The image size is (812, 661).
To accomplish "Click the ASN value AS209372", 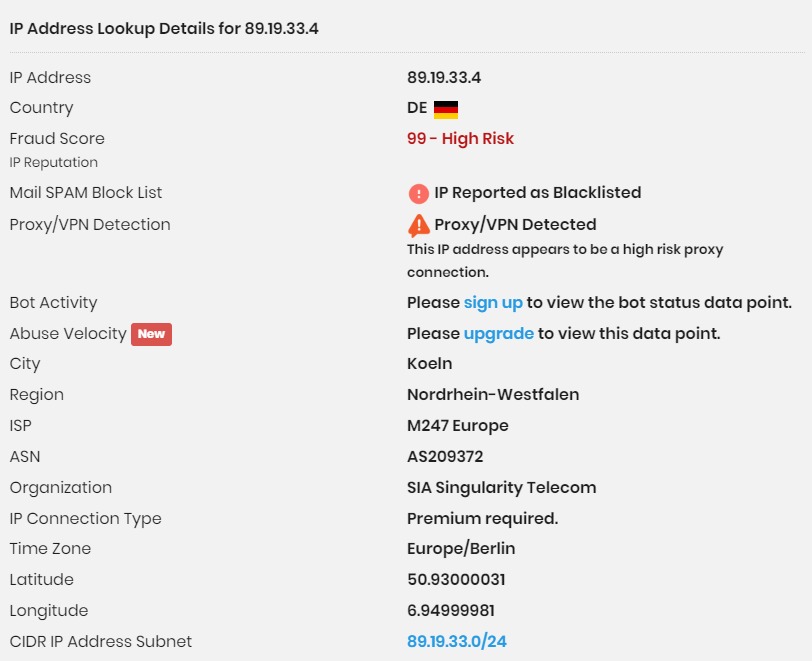I will 445,456.
